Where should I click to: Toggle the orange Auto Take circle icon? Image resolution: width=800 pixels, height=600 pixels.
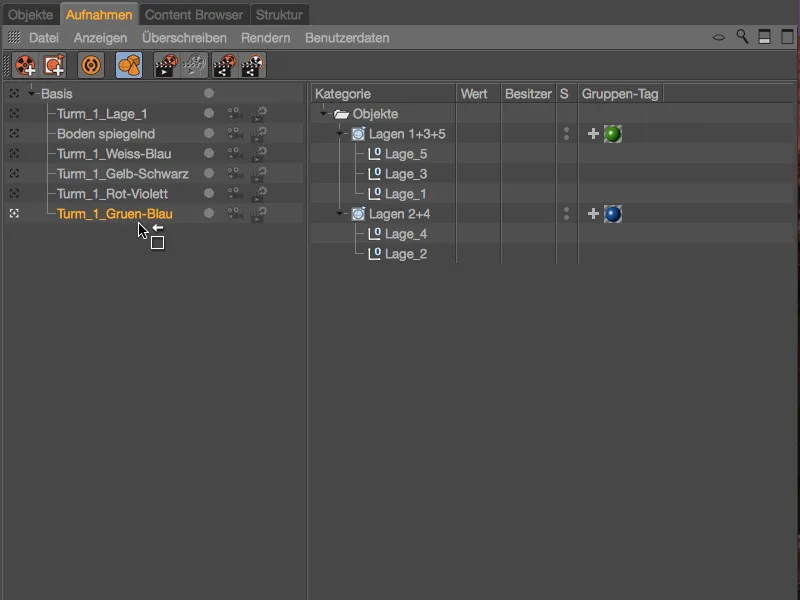point(91,65)
